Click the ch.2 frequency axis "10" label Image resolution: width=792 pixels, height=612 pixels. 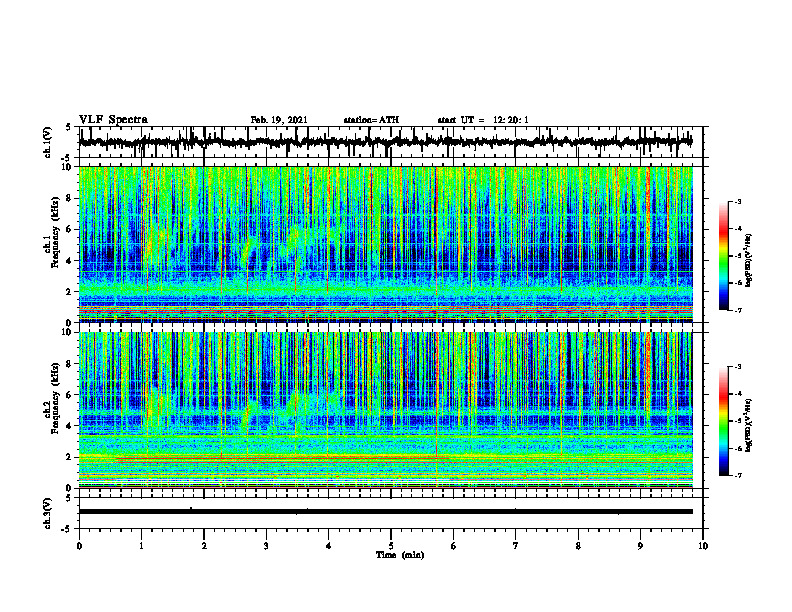[x=68, y=332]
